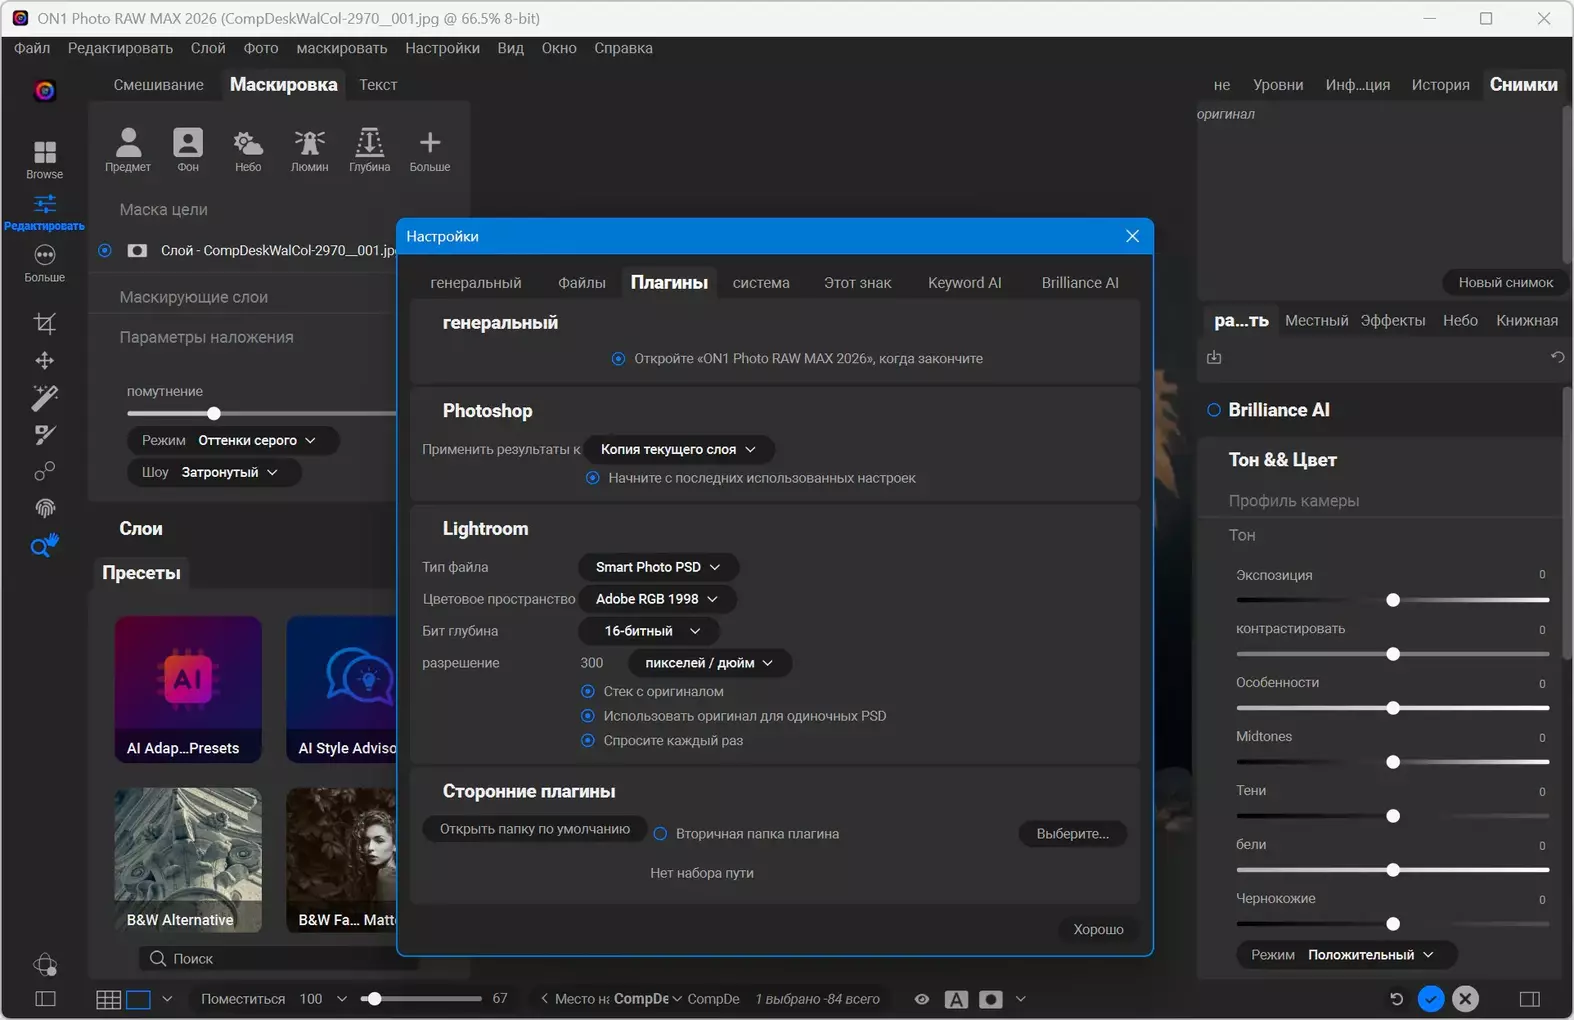Open the 'Фото' menu in menu bar
The height and width of the screenshot is (1020, 1574).
(260, 48)
